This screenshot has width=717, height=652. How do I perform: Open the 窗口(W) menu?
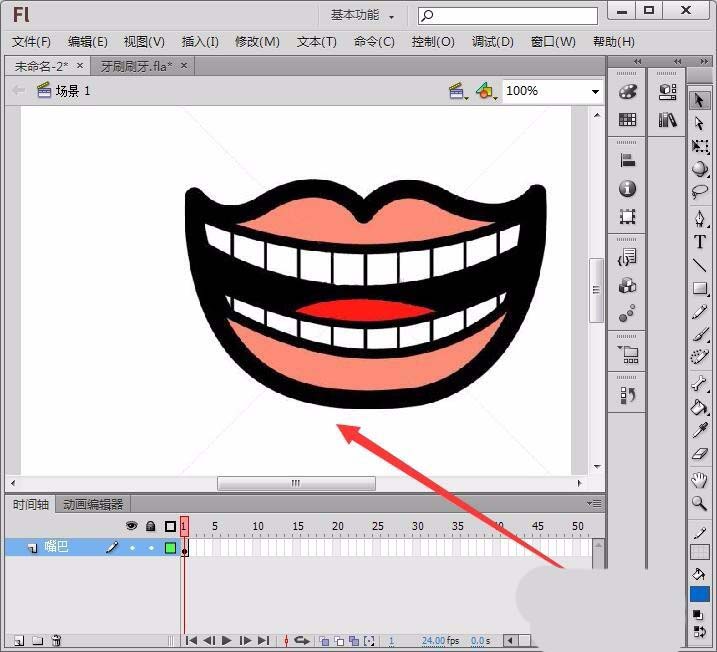point(553,42)
